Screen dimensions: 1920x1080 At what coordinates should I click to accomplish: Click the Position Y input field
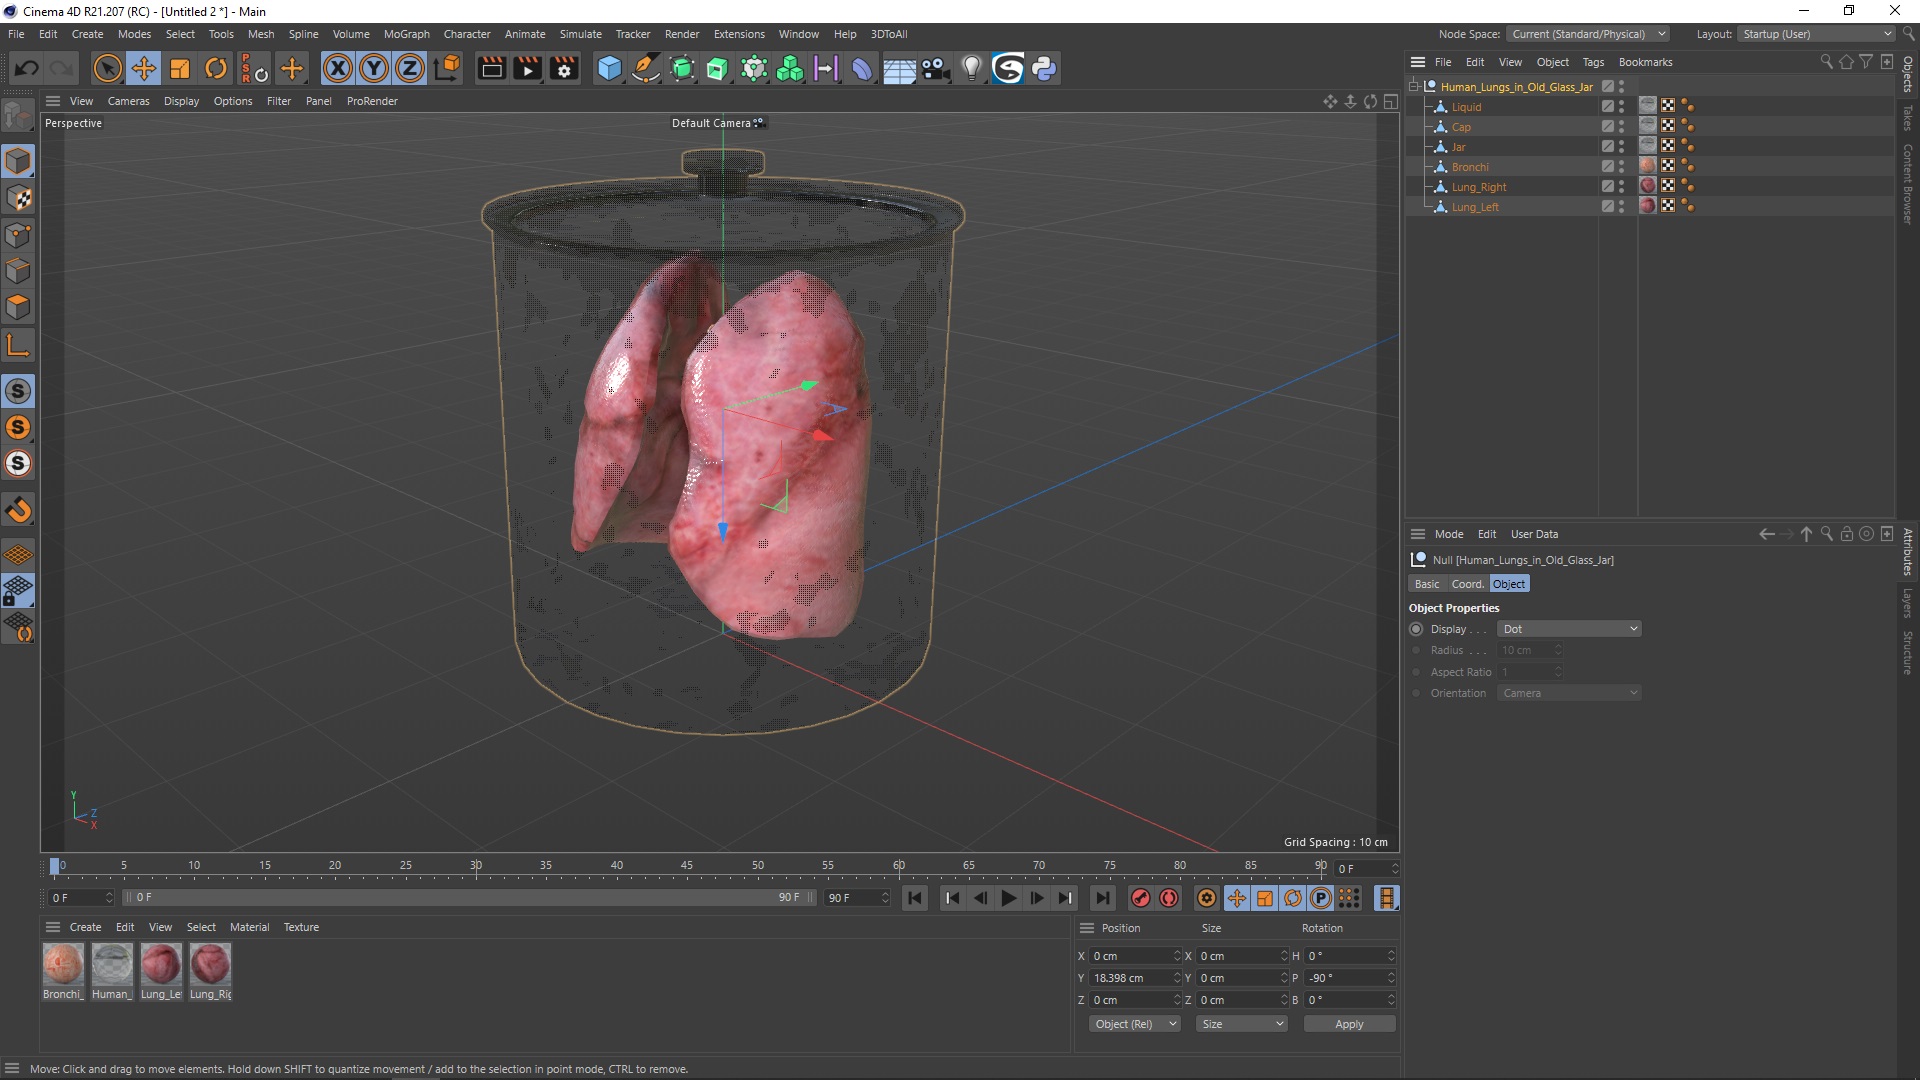(1130, 978)
